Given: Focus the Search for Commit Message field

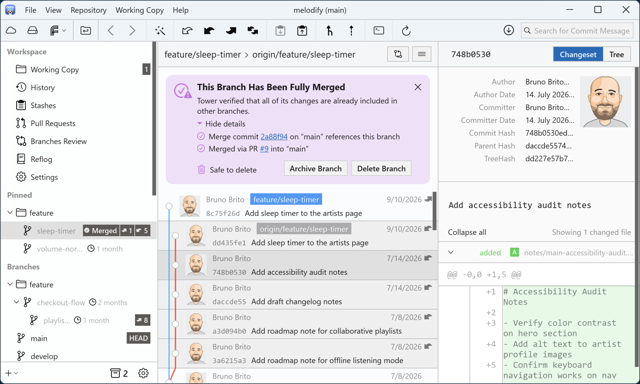Looking at the screenshot, I should [x=577, y=31].
